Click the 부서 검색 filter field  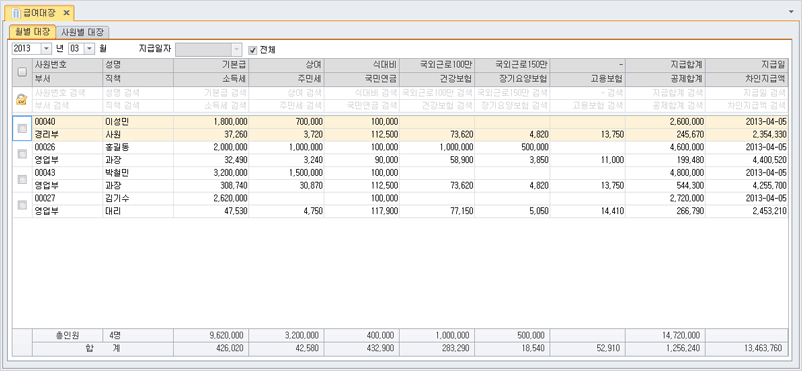68,106
